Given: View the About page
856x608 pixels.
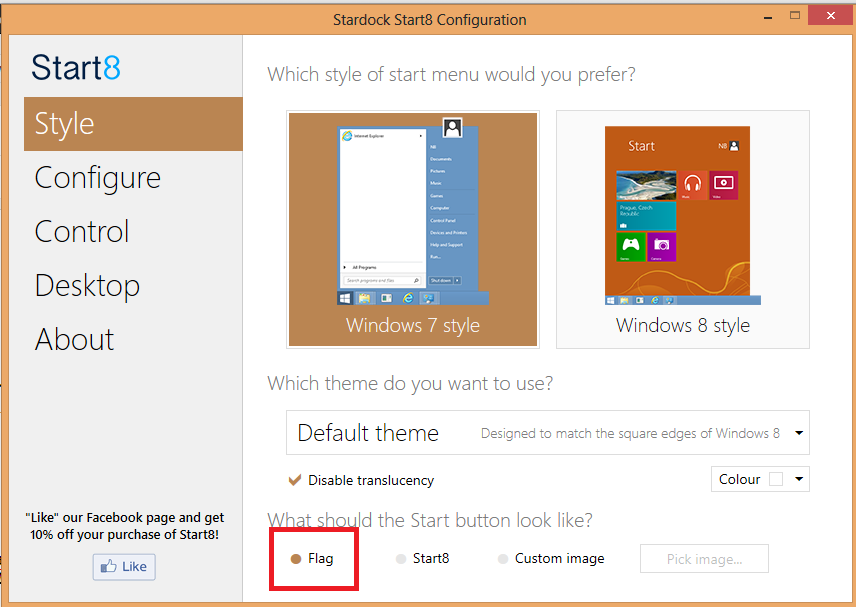Looking at the screenshot, I should point(74,339).
